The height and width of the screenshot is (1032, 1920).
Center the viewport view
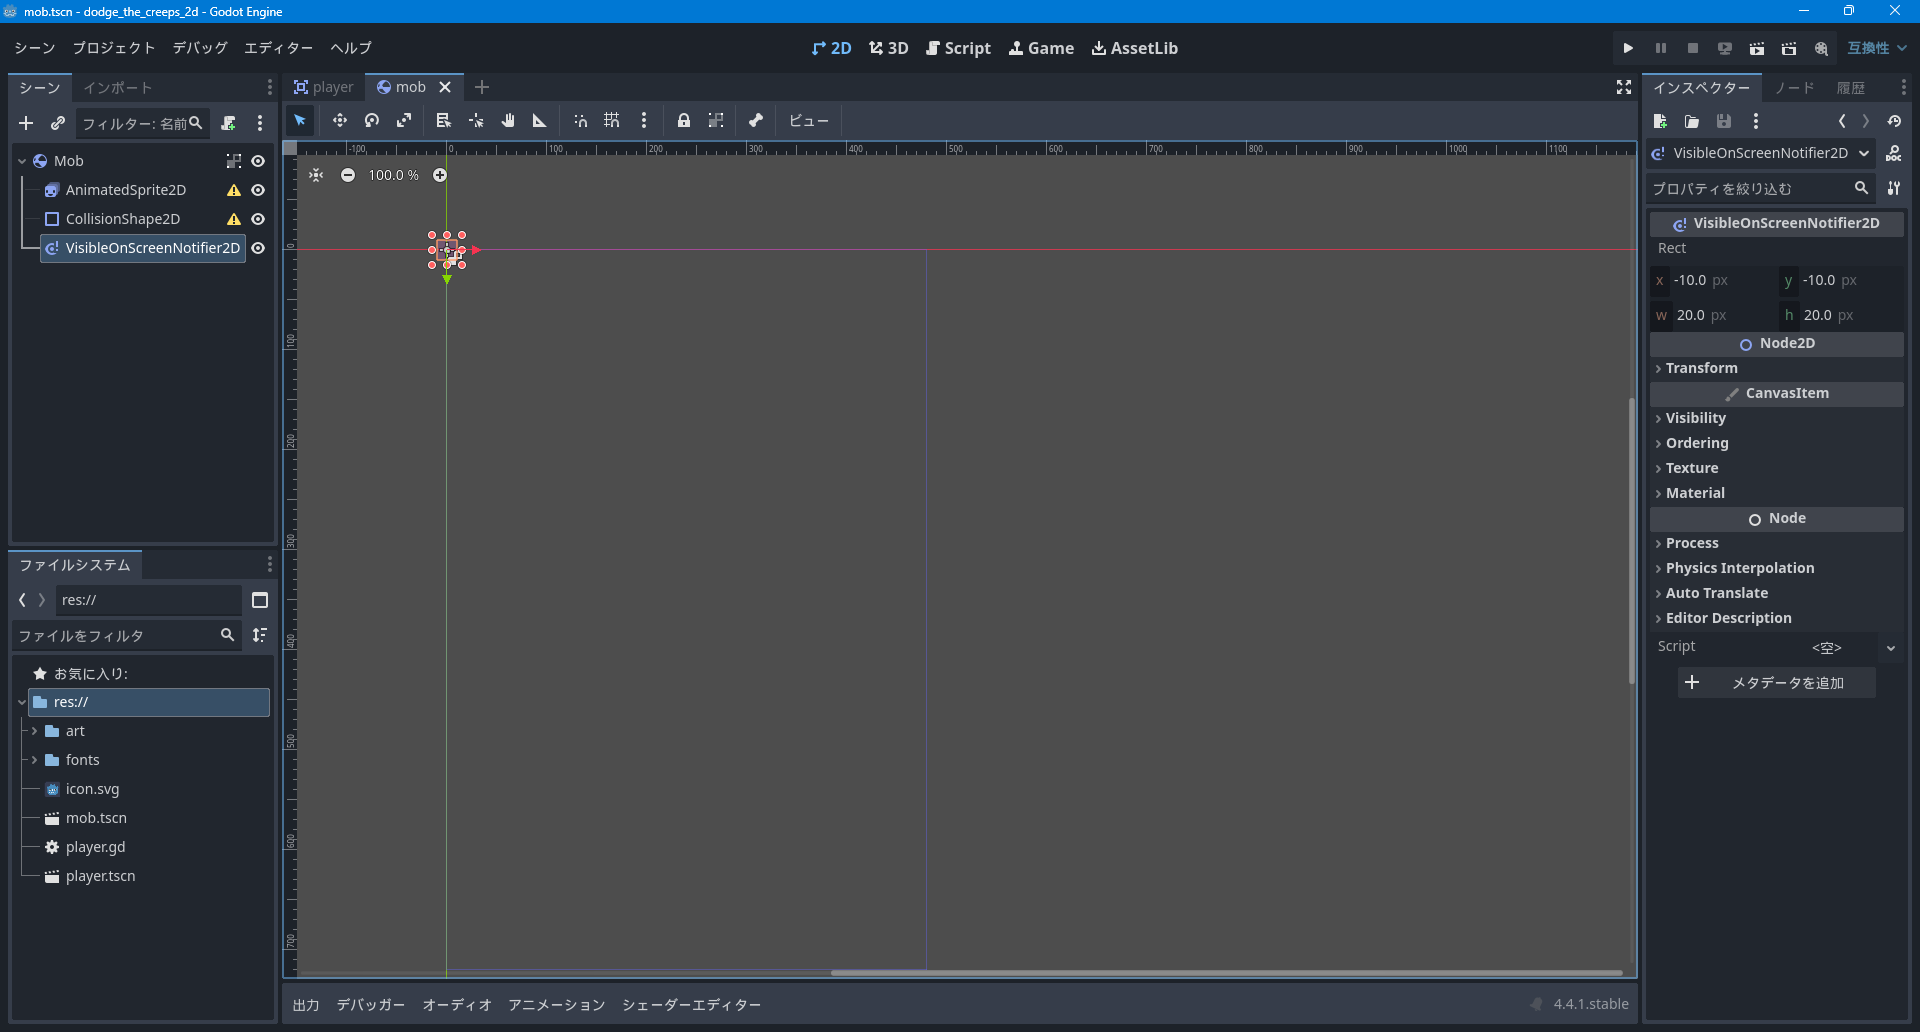316,175
